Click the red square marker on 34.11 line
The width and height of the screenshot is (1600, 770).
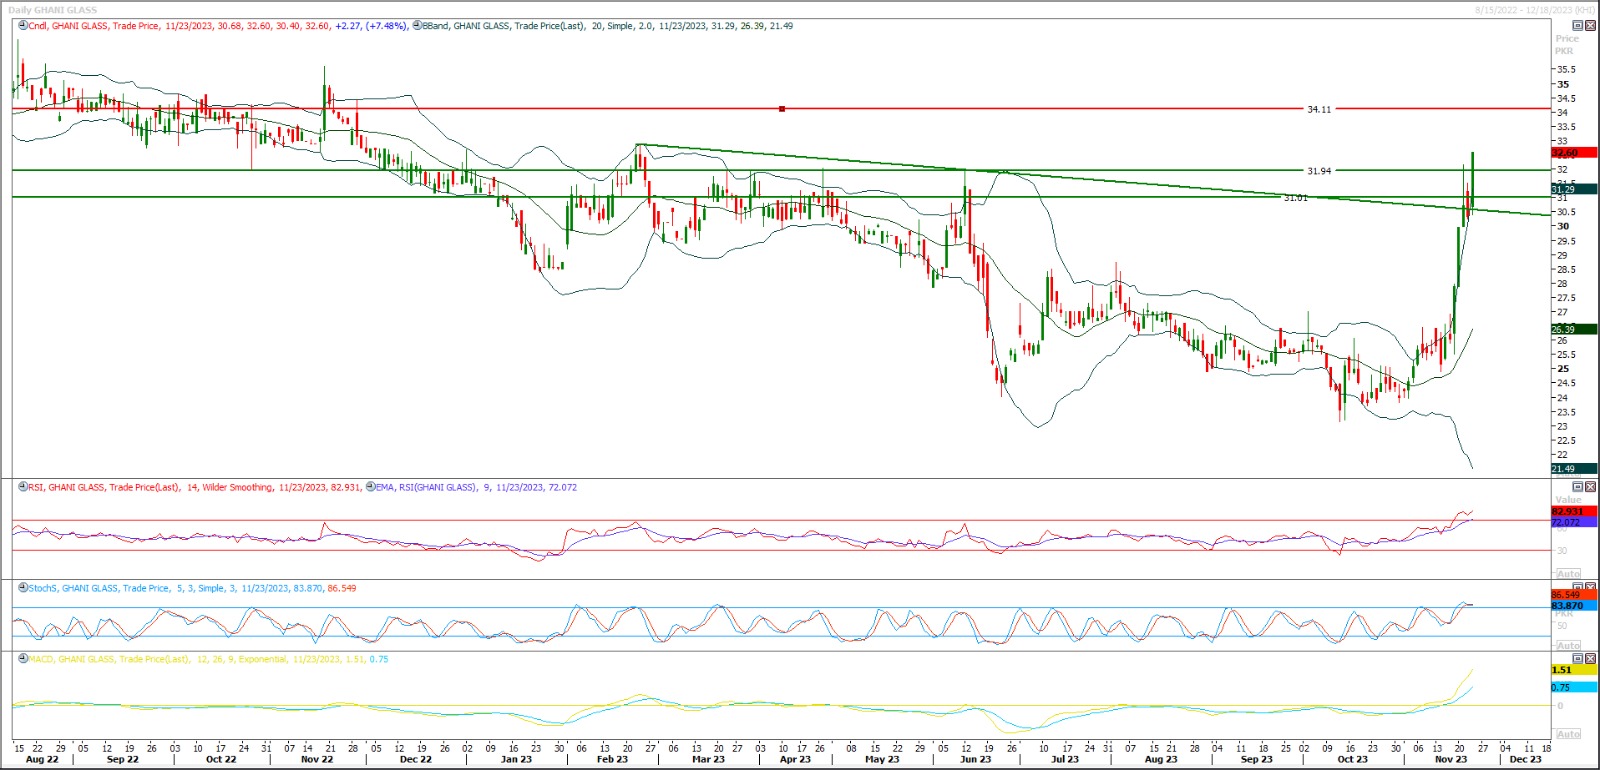click(782, 108)
